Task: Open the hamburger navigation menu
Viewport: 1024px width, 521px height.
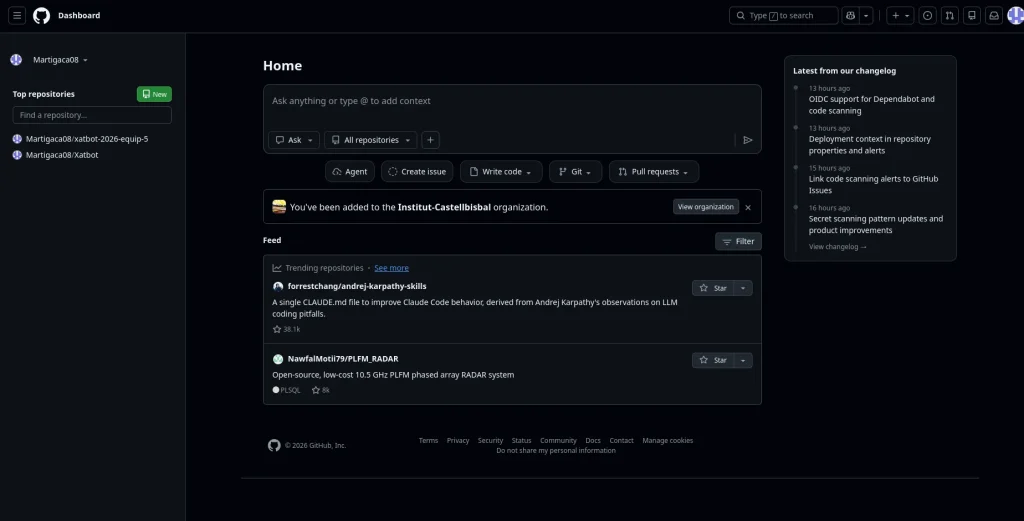Action: [x=17, y=16]
